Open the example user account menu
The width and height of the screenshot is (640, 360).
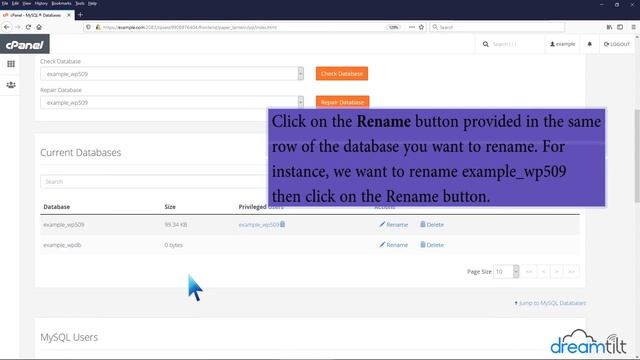[x=562, y=44]
